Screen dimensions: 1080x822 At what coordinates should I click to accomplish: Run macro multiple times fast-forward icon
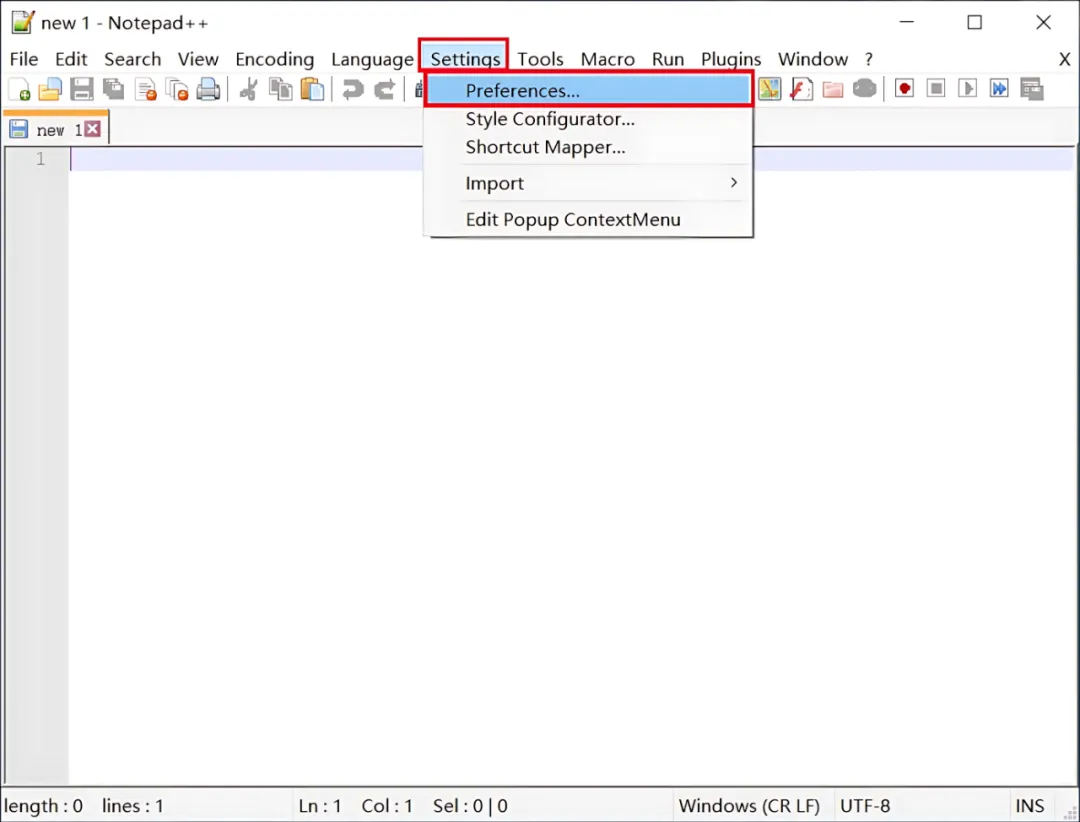tap(999, 88)
